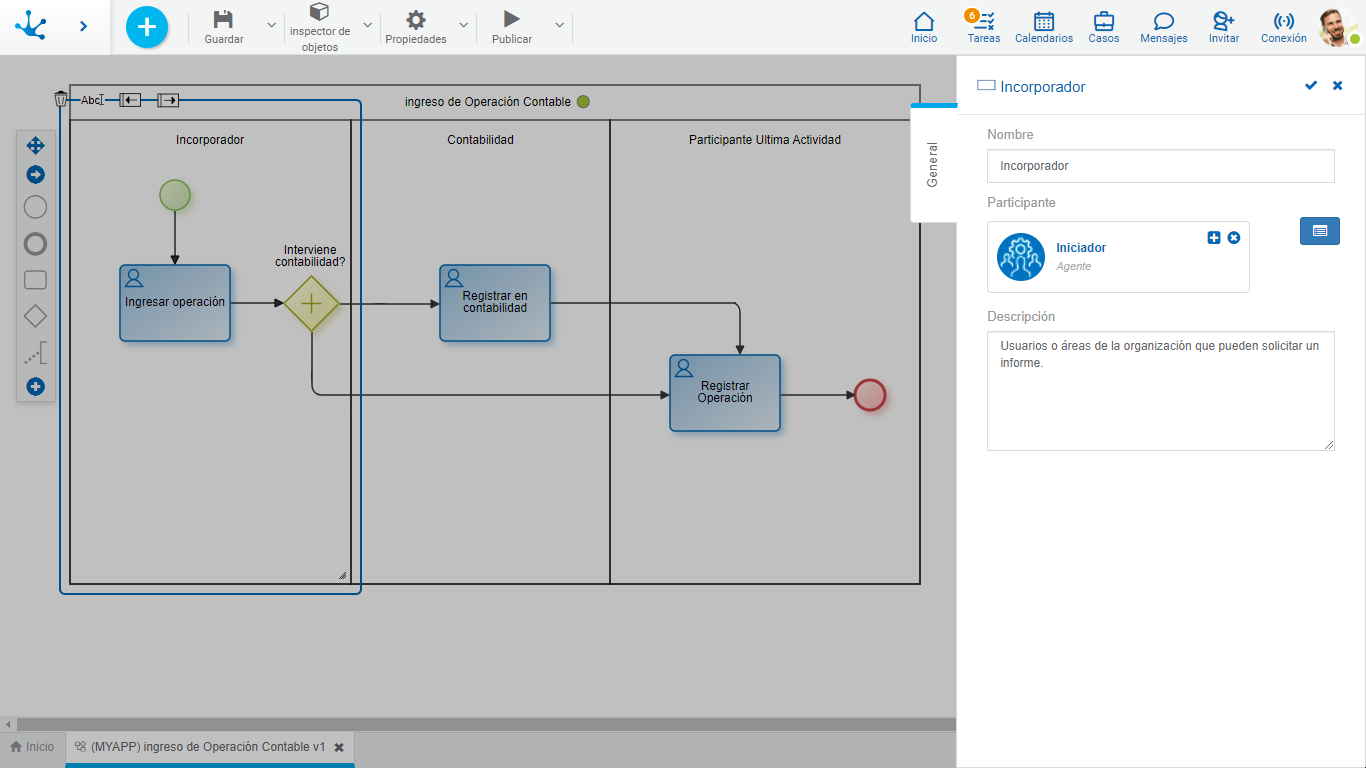
Task: Publish the process with Publicar
Action: [x=512, y=28]
